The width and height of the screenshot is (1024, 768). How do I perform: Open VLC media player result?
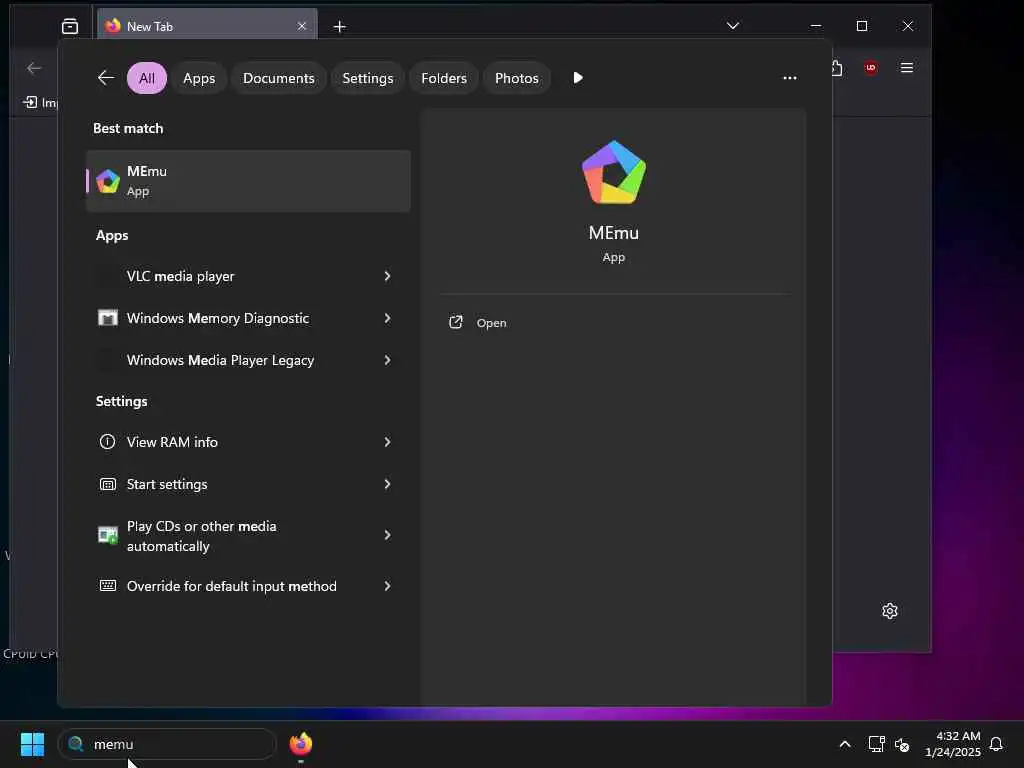248,276
